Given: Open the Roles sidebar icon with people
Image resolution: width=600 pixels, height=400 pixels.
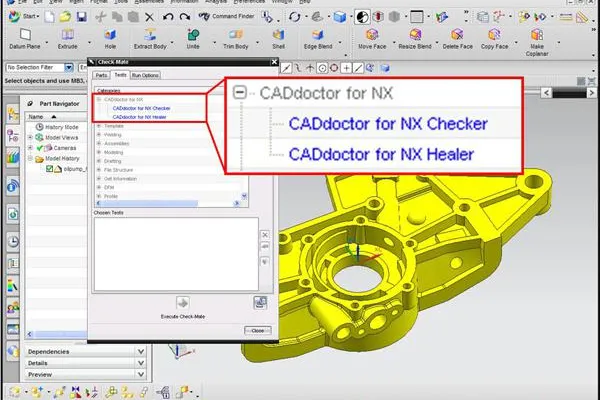Looking at the screenshot, I should 13,307.
